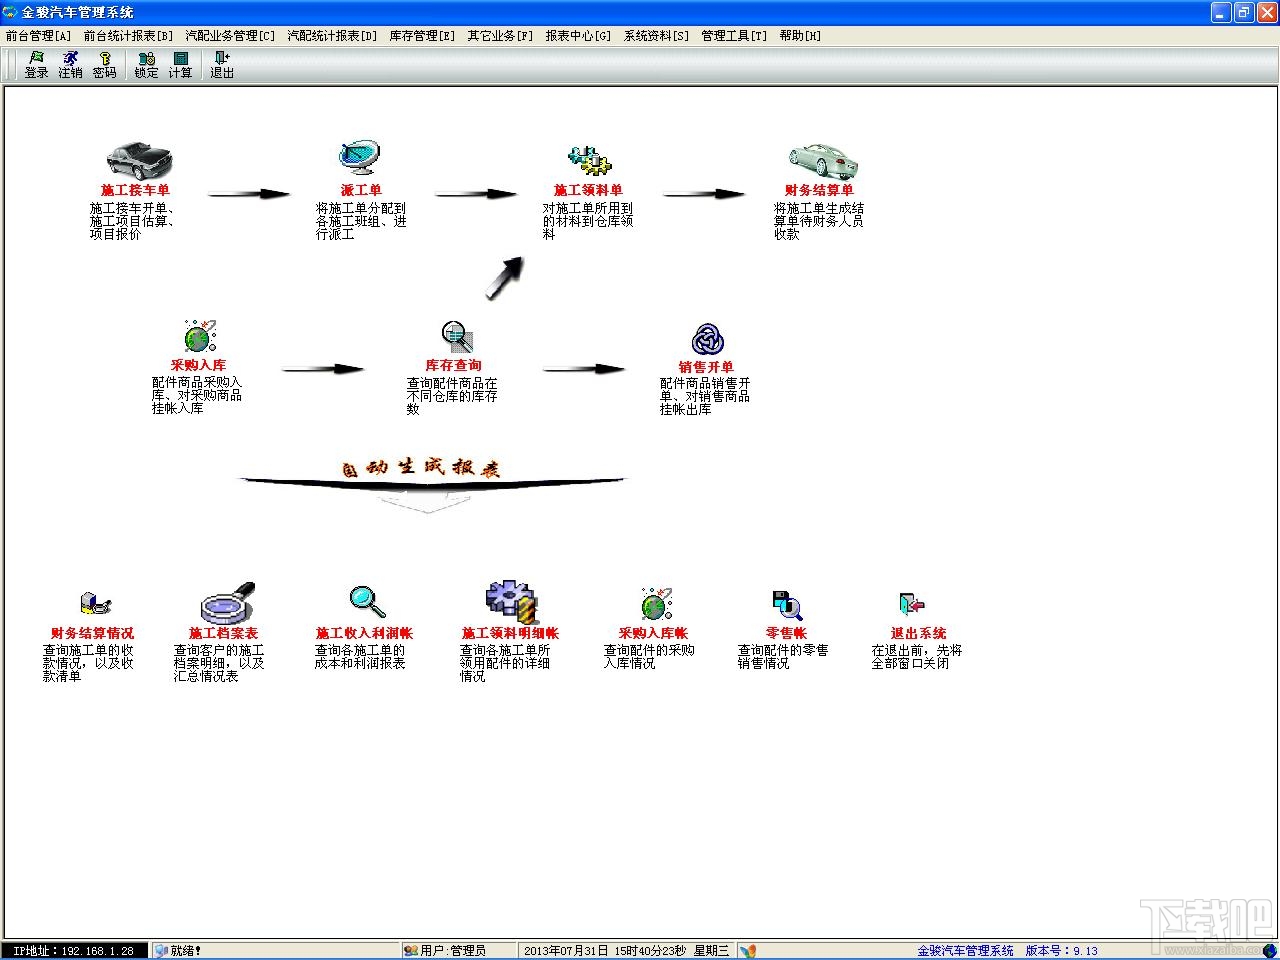Open the 汽配统计报表[D] menu

pyautogui.click(x=333, y=35)
